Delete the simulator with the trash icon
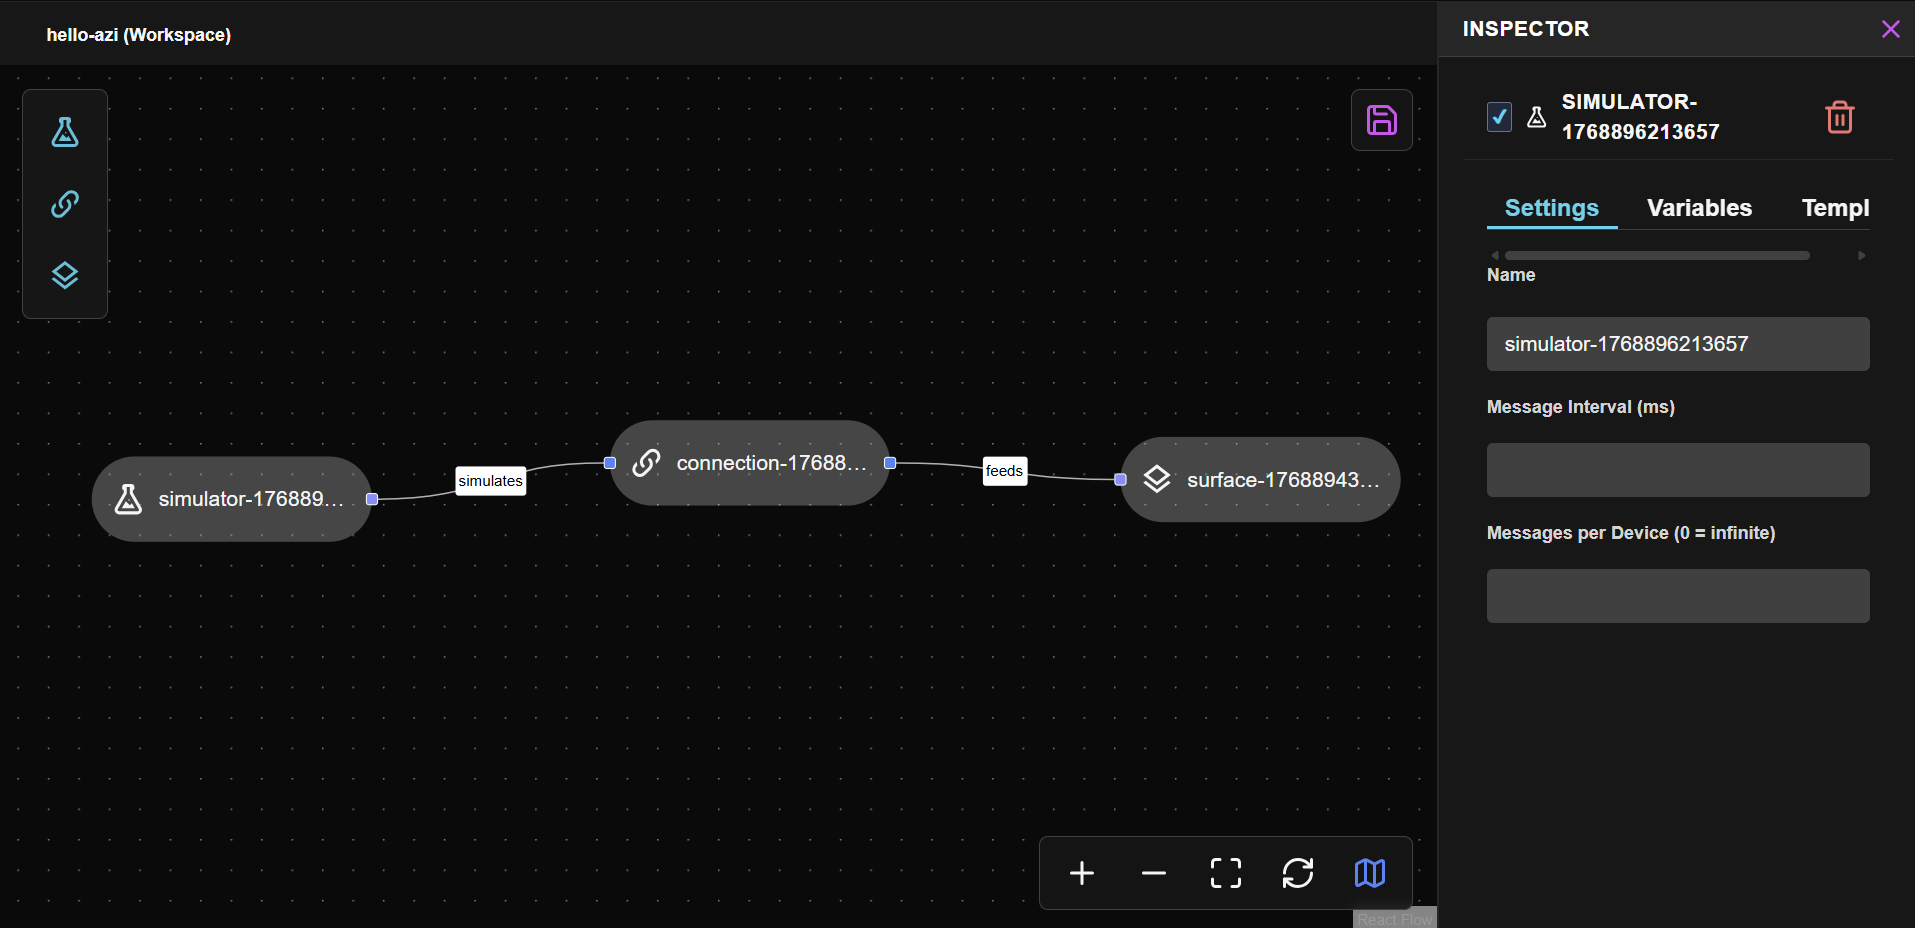The height and width of the screenshot is (928, 1915). 1840,117
